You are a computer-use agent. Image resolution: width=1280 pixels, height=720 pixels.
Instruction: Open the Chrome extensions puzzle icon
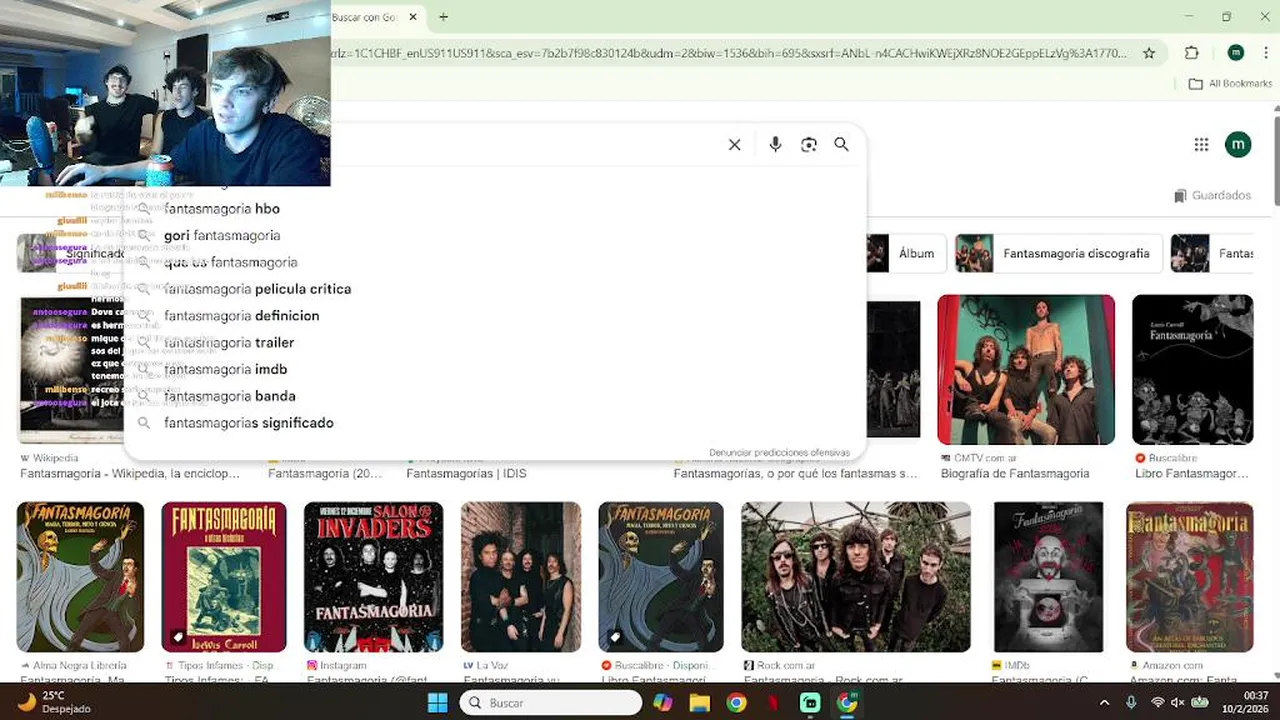(1191, 53)
